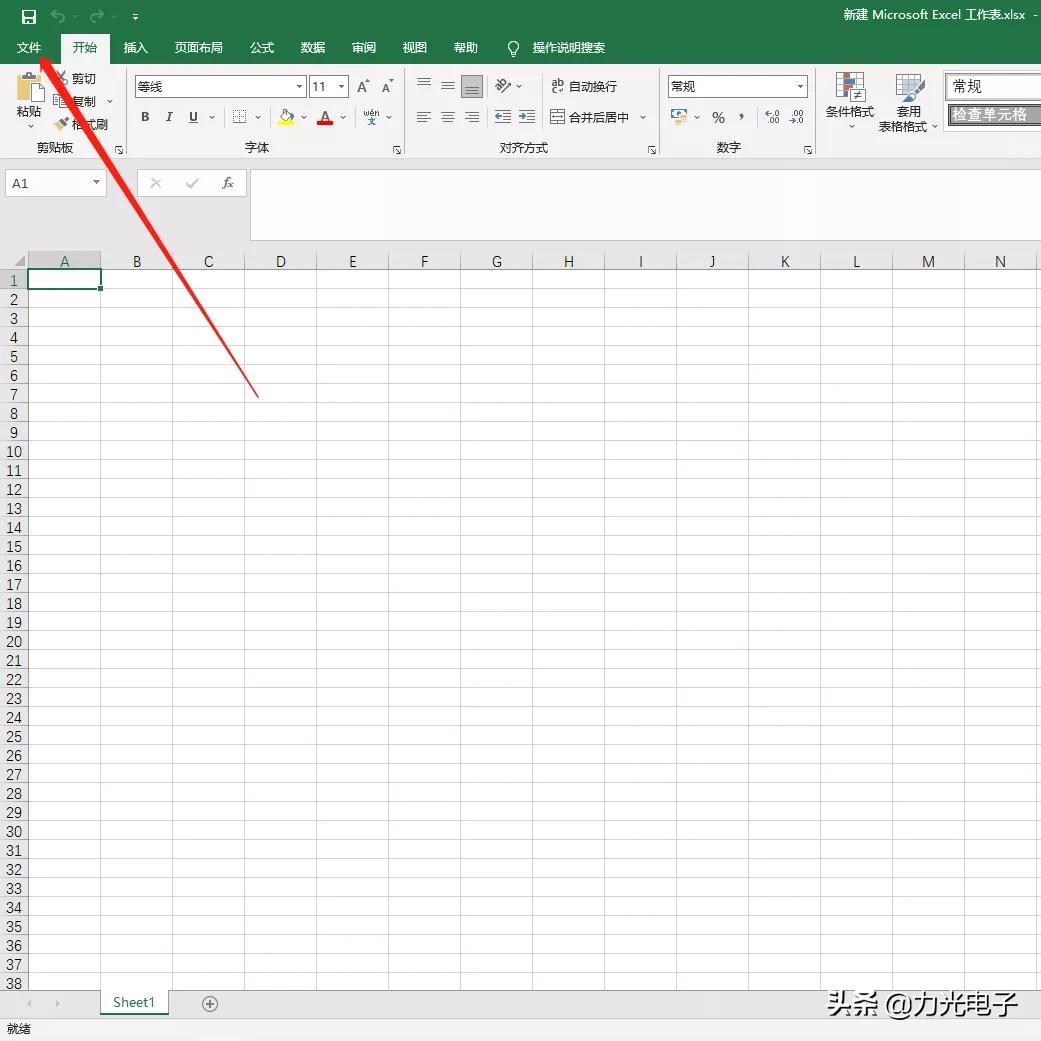Apply bold formatting with the B icon
This screenshot has height=1041, width=1041.
tap(144, 117)
